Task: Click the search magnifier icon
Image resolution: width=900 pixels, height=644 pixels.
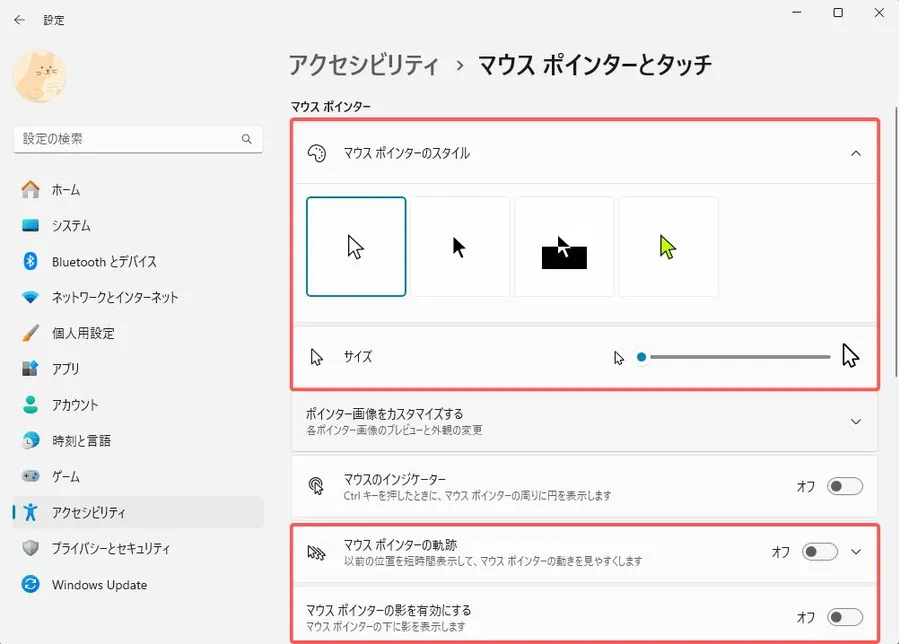Action: 247,139
